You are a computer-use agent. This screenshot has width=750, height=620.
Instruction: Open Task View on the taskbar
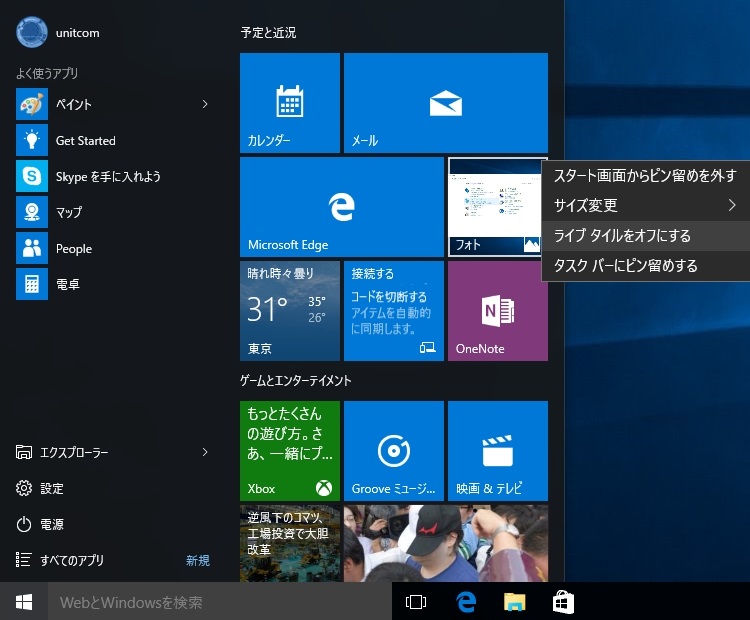pos(416,602)
